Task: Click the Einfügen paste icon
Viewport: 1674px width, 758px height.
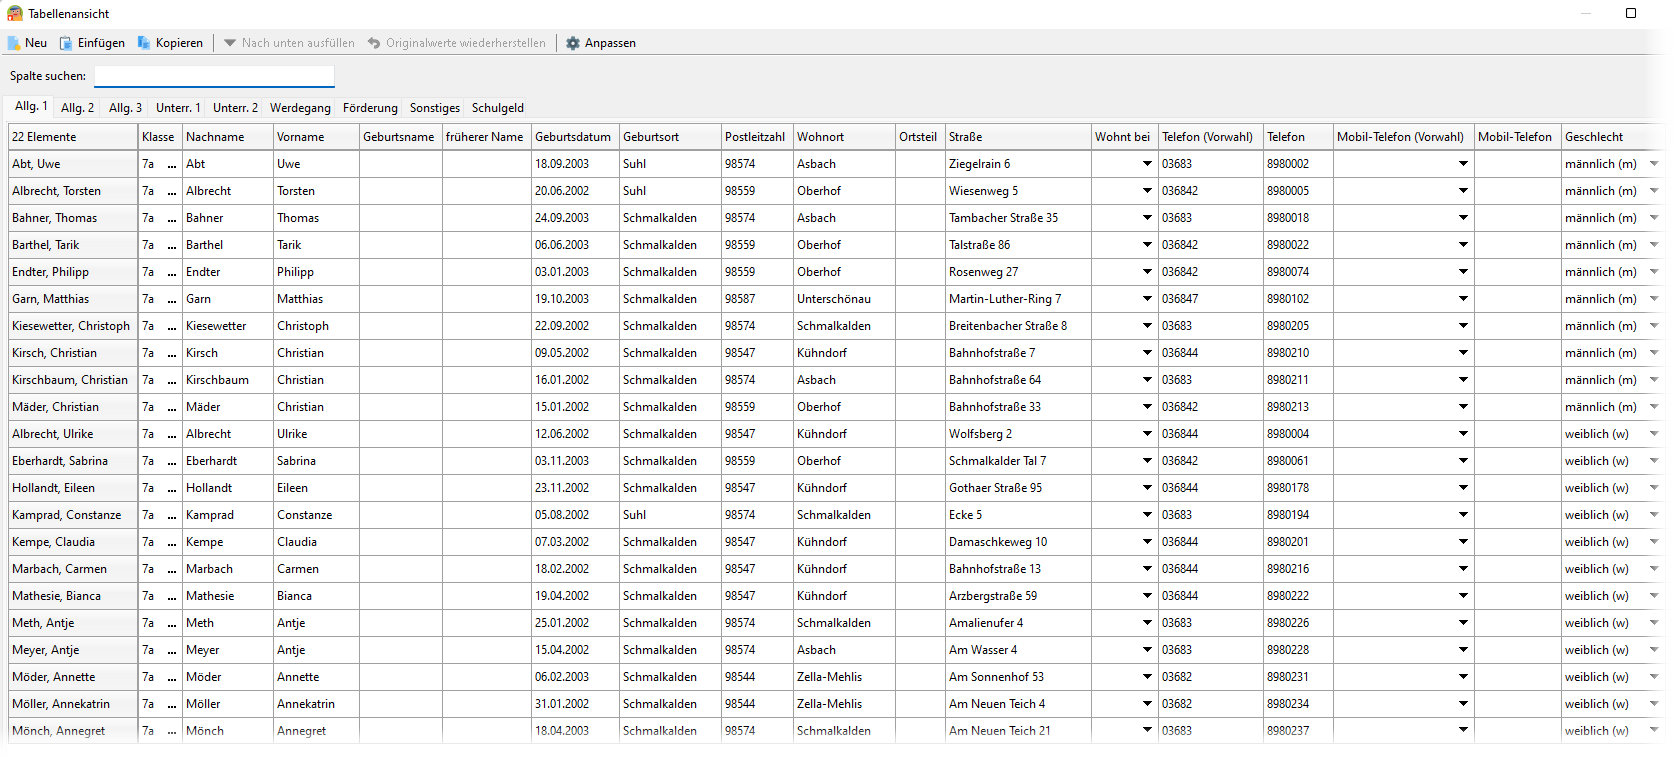Action: (x=66, y=43)
